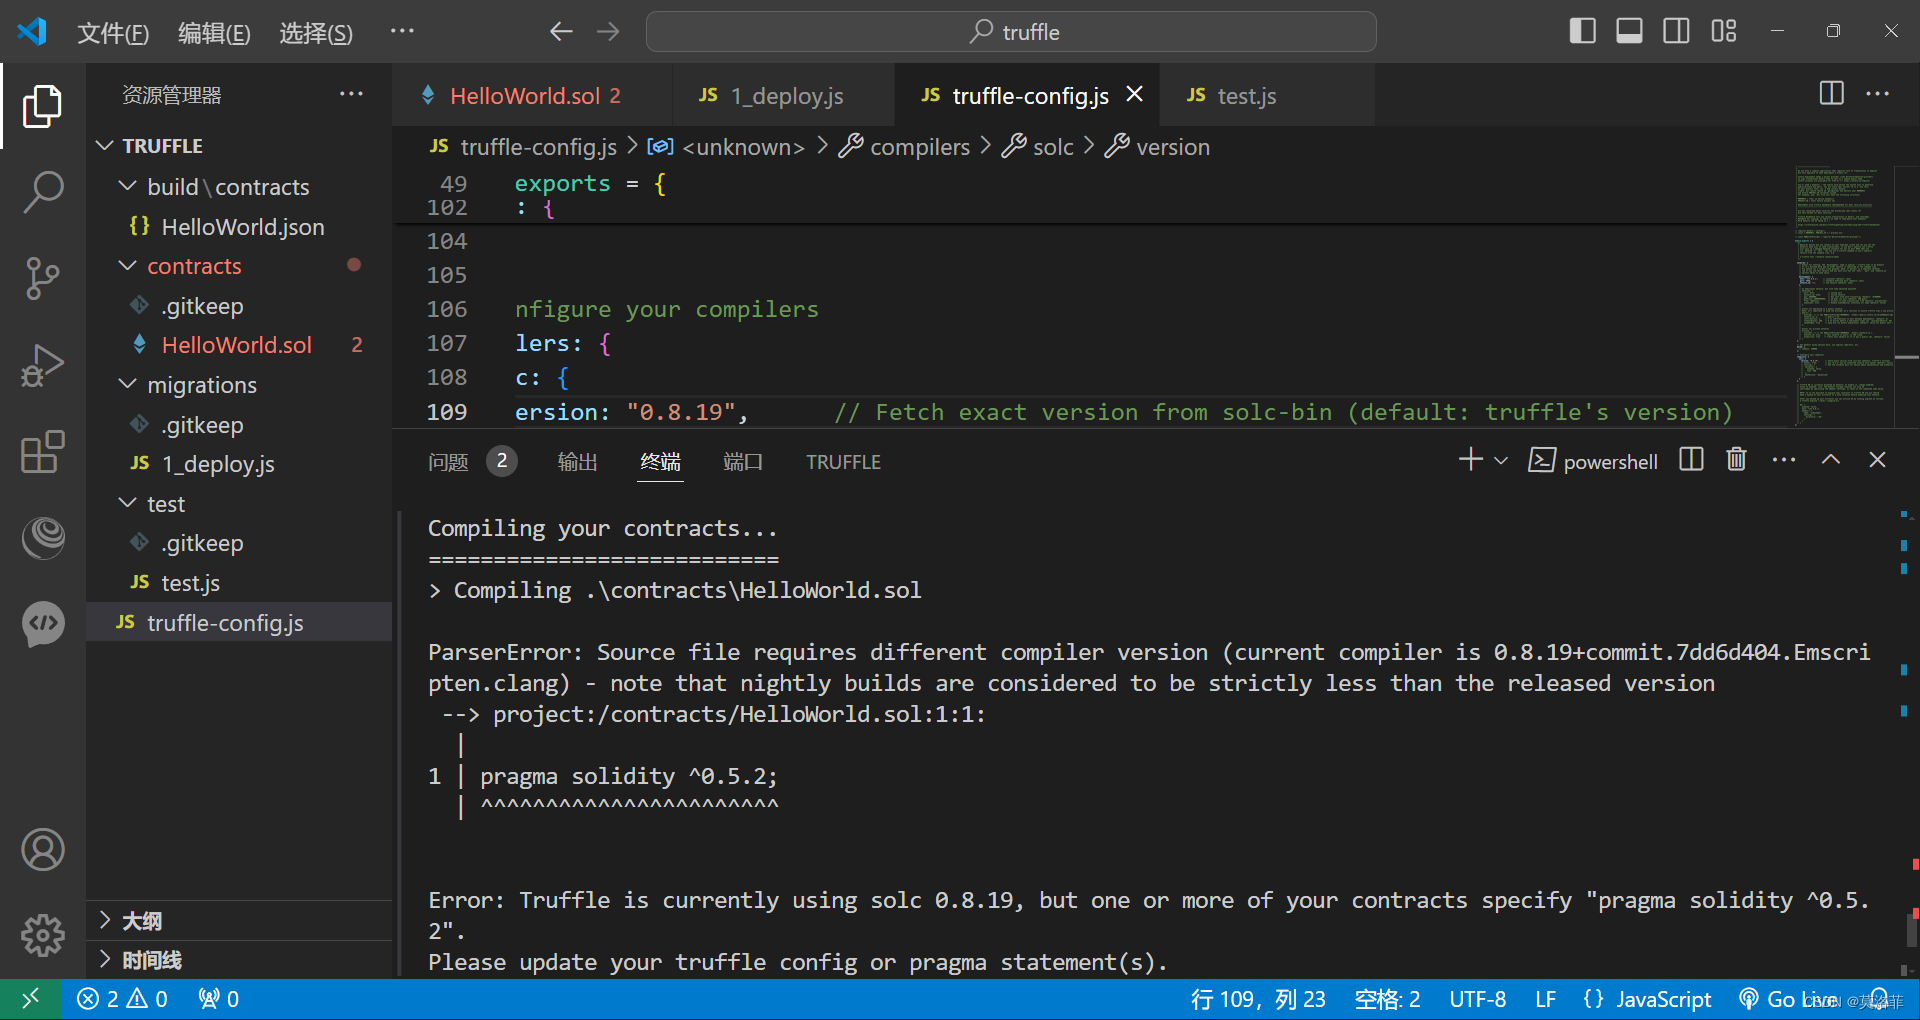
Task: Collapse the test folder
Action: pos(239,504)
